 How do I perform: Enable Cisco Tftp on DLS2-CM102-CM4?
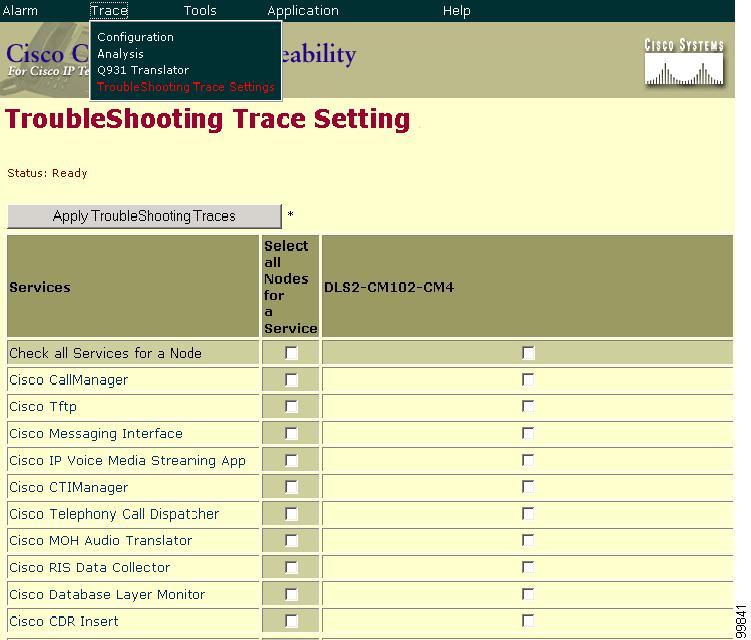pos(528,407)
